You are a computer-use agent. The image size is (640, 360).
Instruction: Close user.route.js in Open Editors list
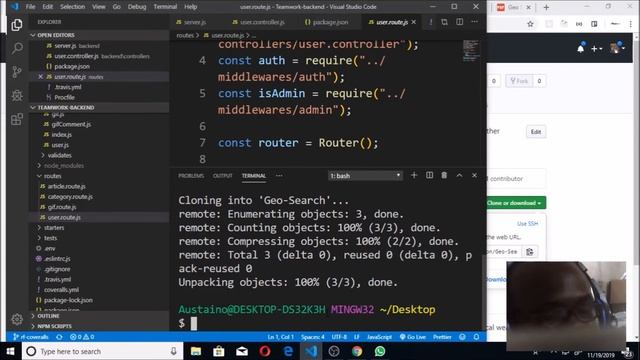coord(40,77)
